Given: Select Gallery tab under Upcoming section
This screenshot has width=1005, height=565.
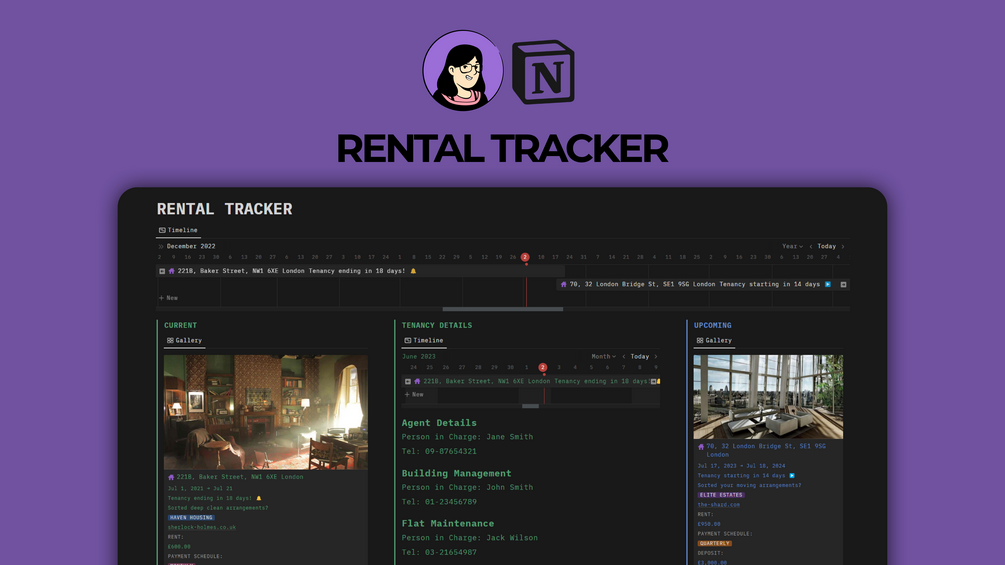Looking at the screenshot, I should coord(714,341).
